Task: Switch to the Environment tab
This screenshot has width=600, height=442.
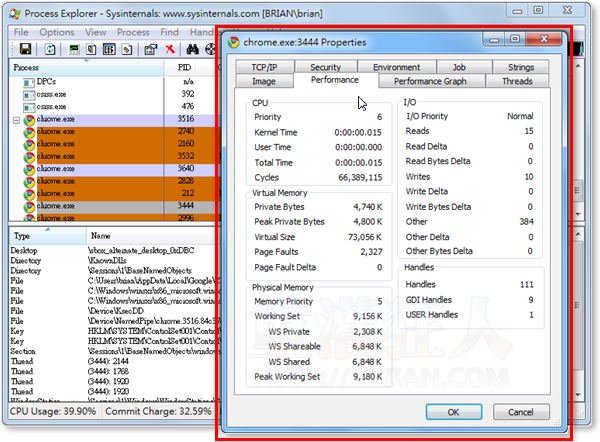Action: pyautogui.click(x=396, y=67)
